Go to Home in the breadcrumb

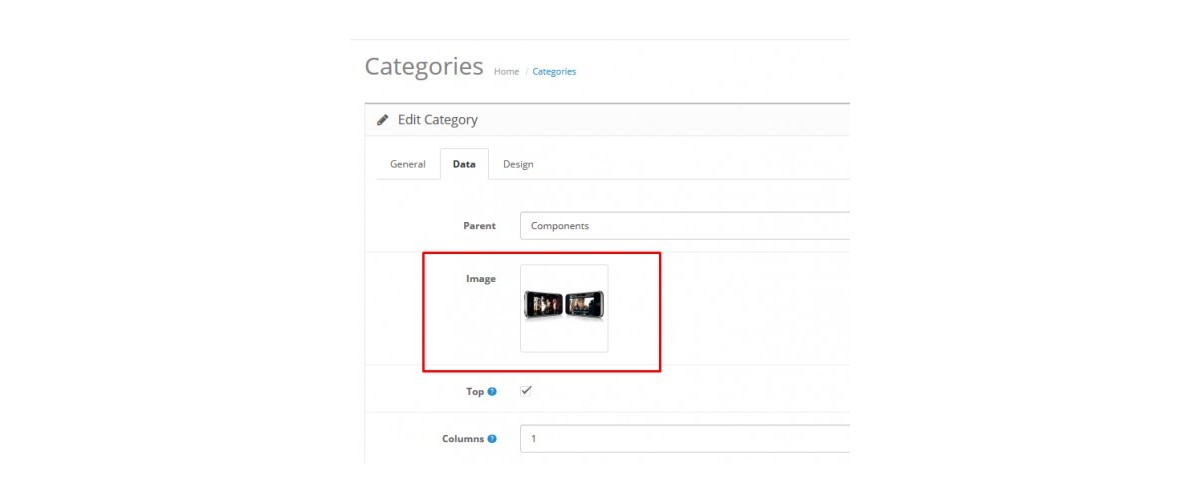pos(507,72)
